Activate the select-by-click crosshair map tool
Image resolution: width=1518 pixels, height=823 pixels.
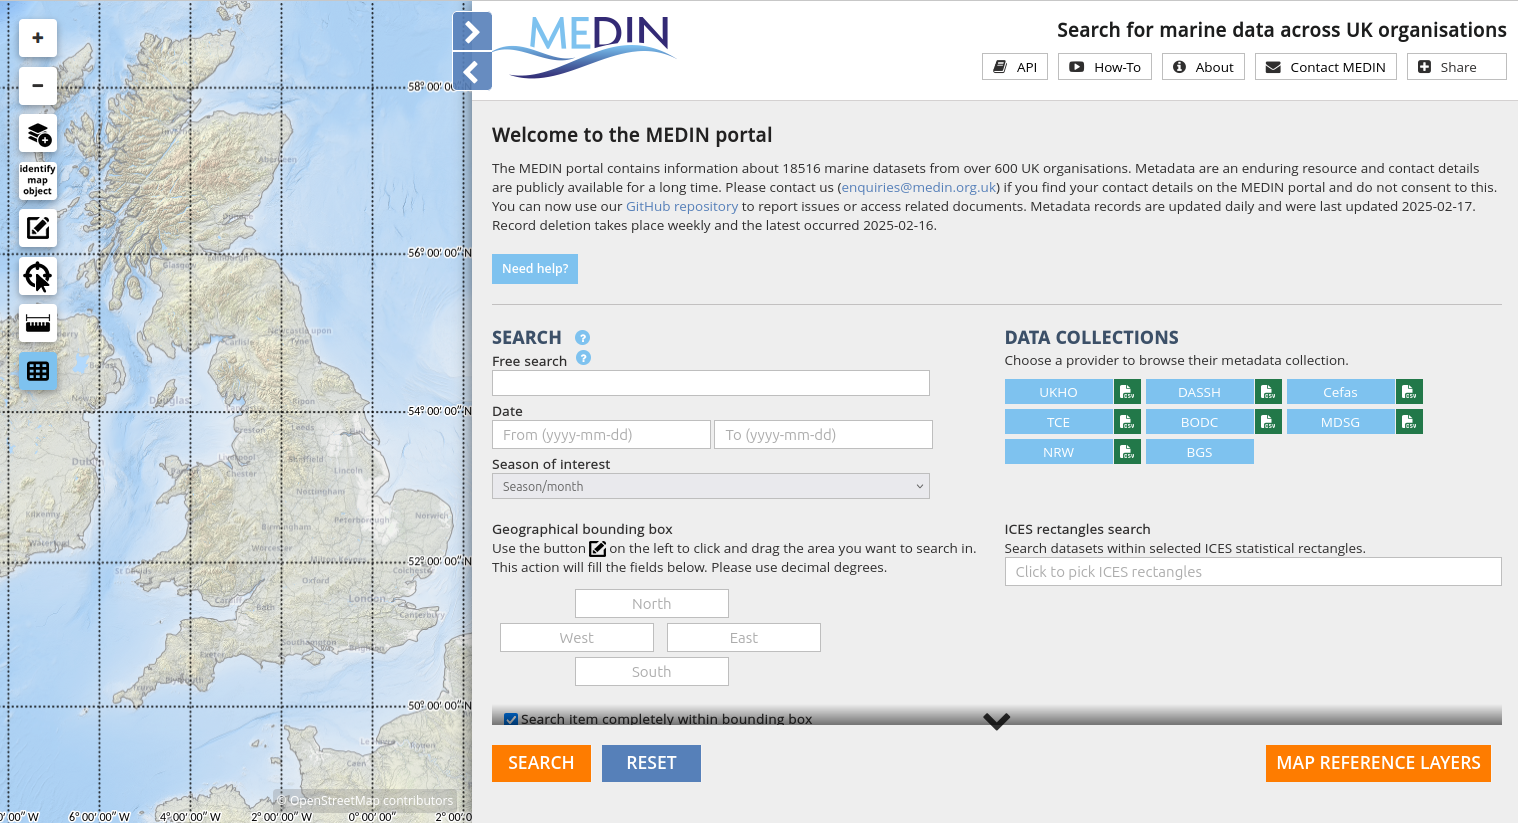click(38, 276)
